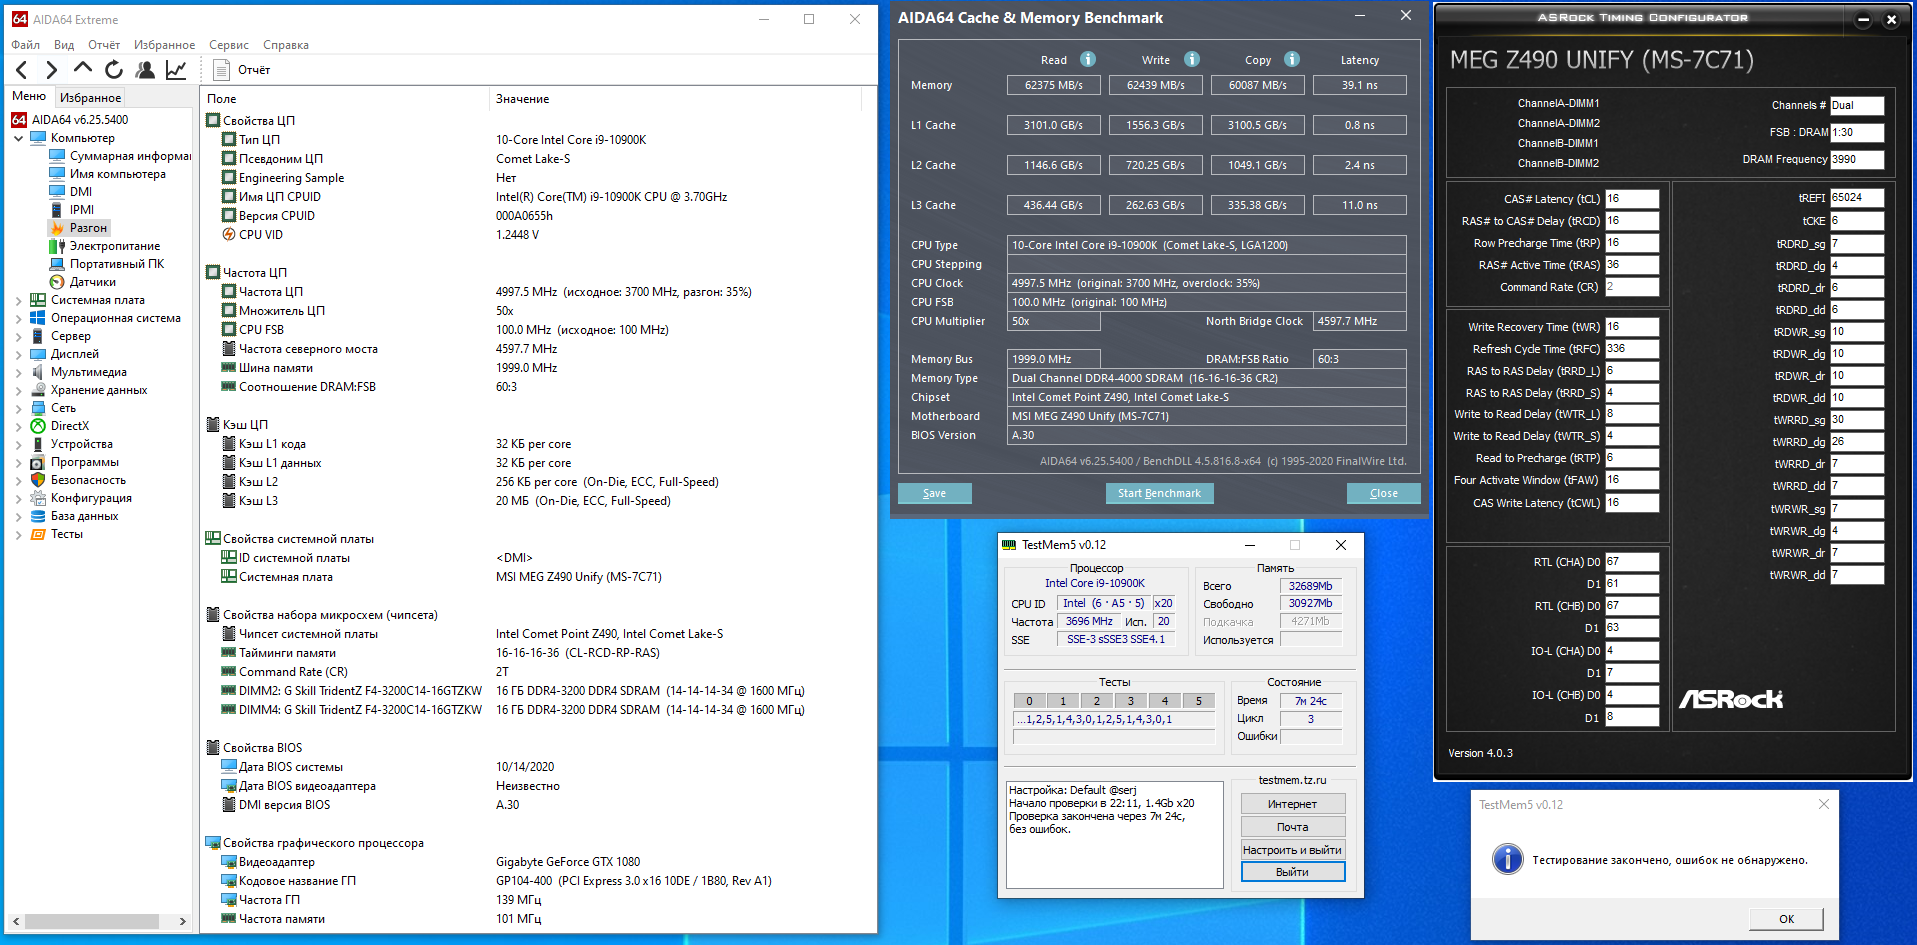Image resolution: width=1917 pixels, height=945 pixels.
Task: Expand the Сервер tree node
Action: pyautogui.click(x=18, y=336)
